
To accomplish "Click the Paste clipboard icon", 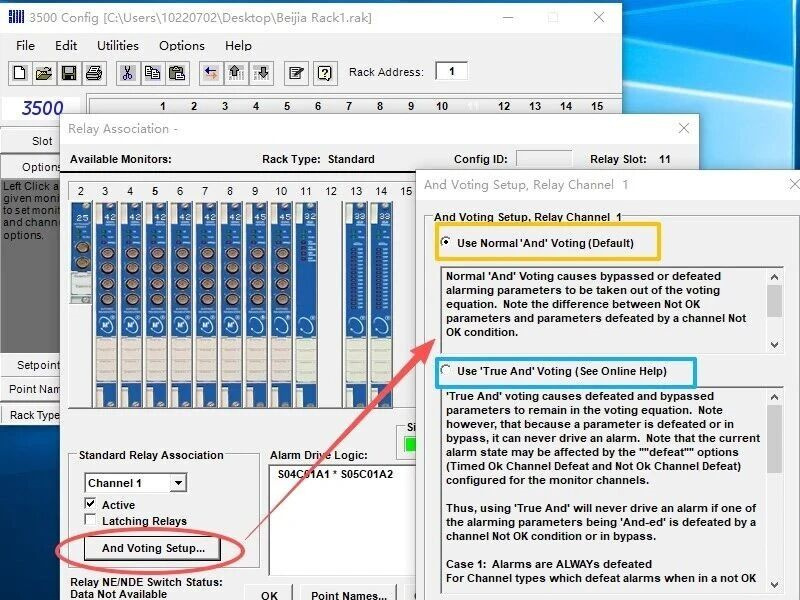I will point(177,72).
